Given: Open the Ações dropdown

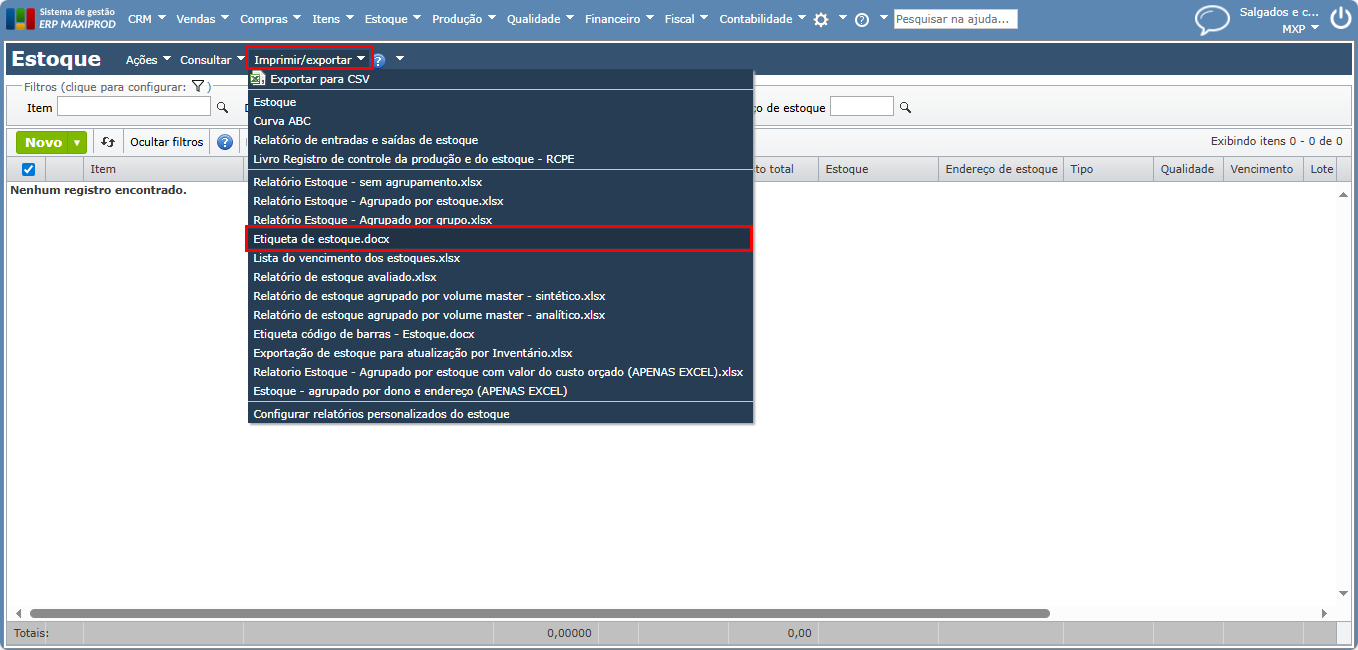Looking at the screenshot, I should pos(148,60).
